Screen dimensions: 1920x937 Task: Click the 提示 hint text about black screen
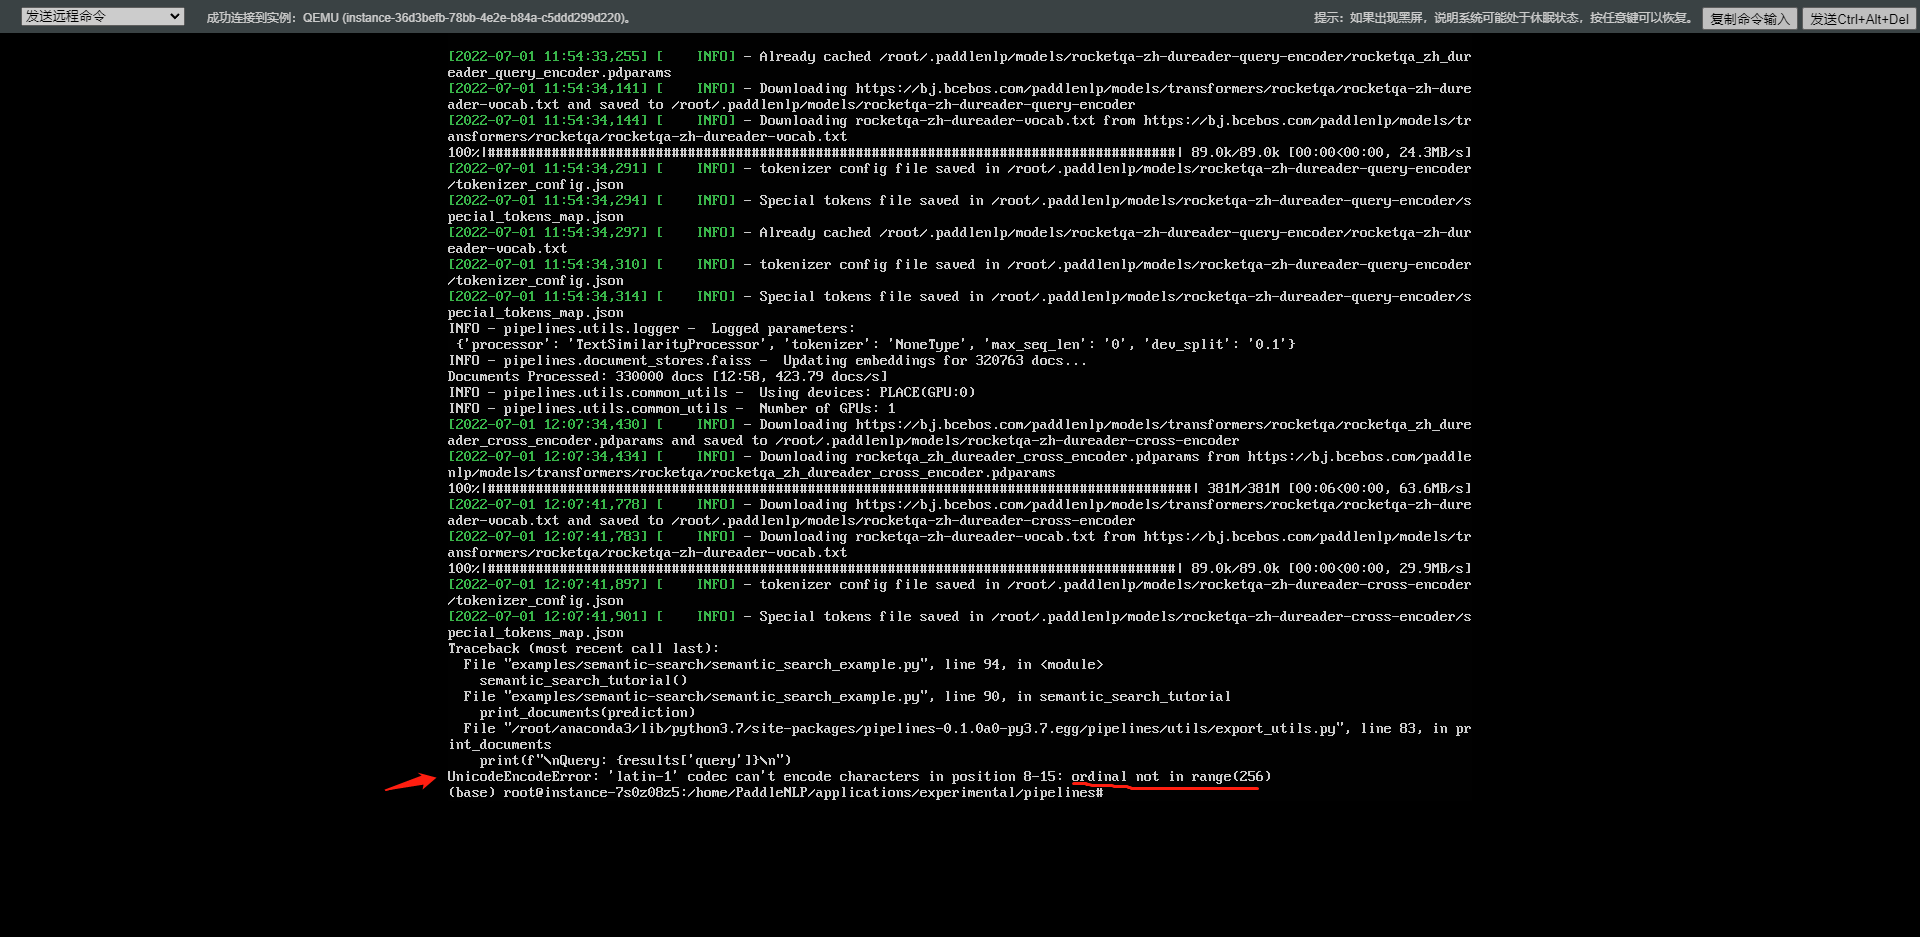(x=1503, y=18)
